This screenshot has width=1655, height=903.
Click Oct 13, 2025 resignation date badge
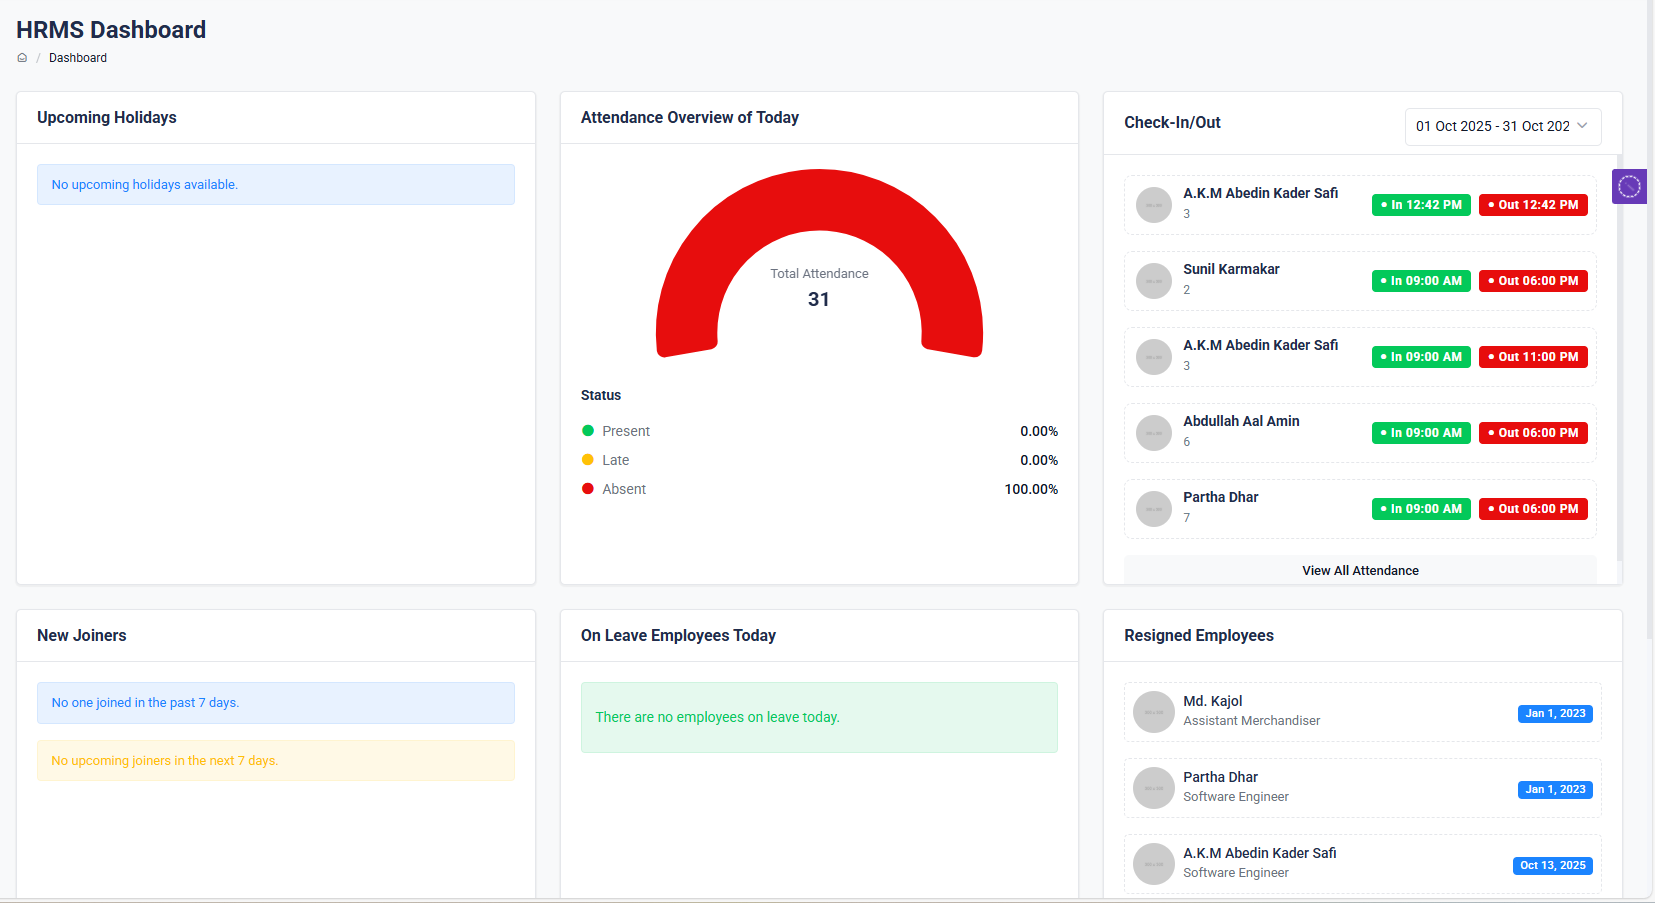[1552, 866]
